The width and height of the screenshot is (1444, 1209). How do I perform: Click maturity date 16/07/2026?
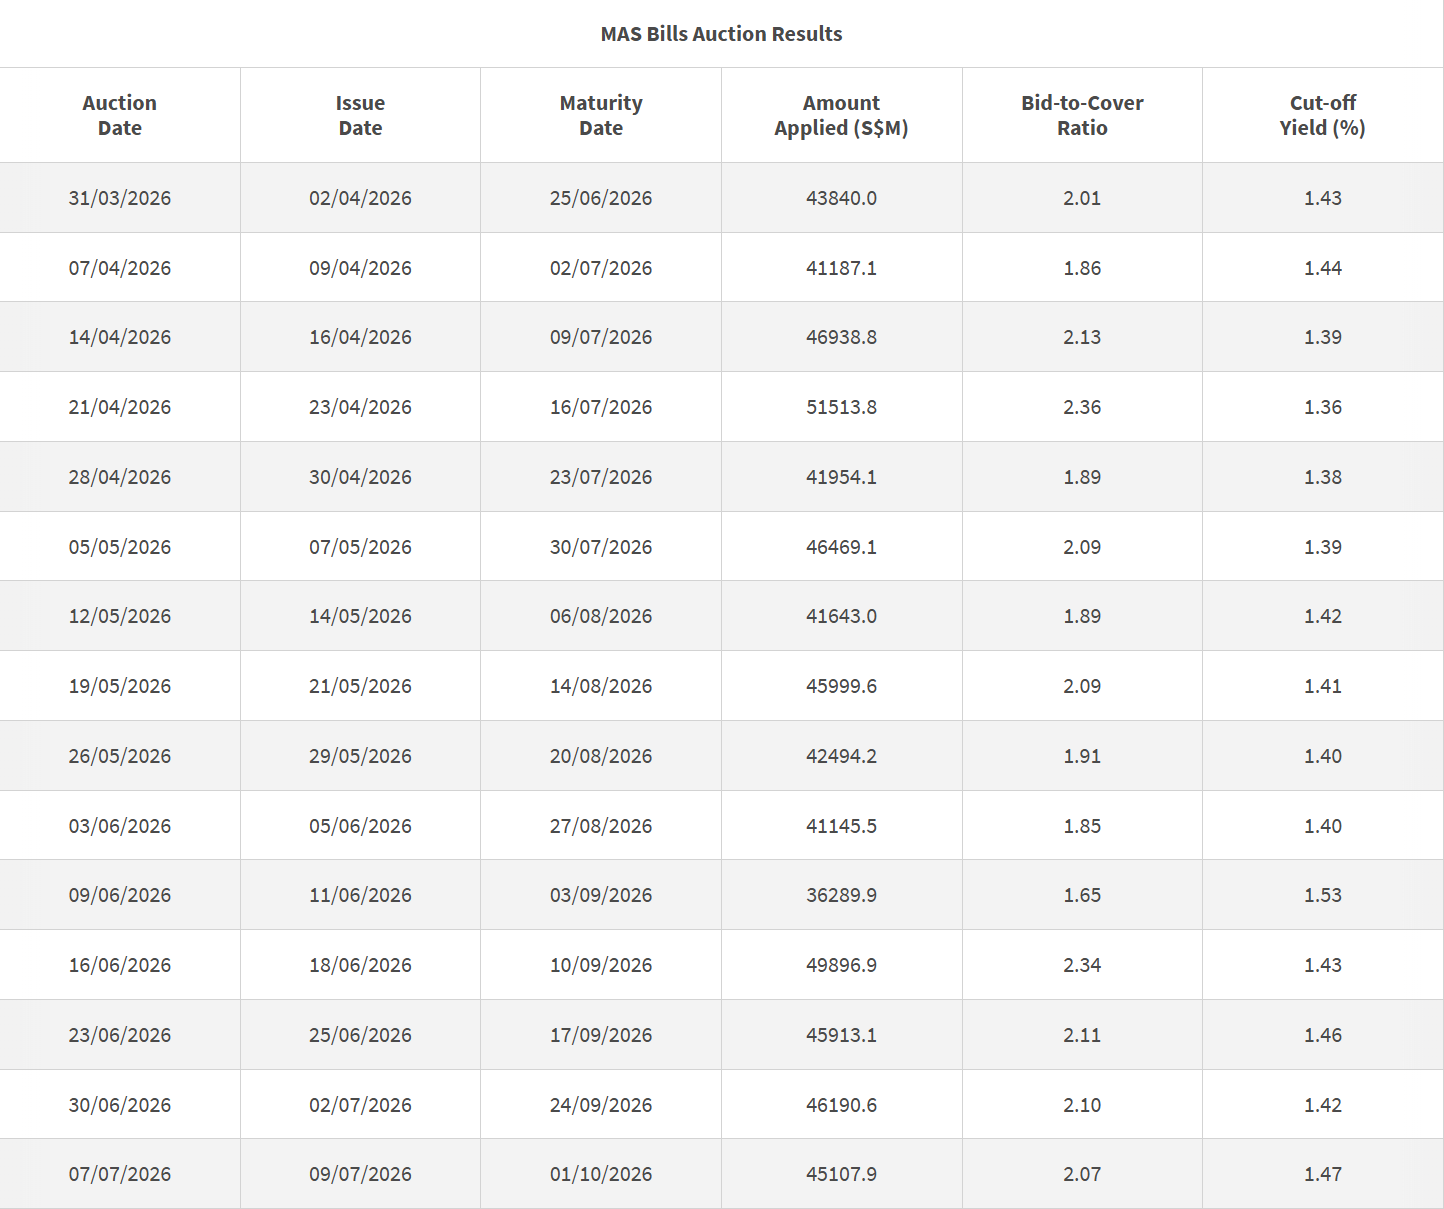click(601, 407)
